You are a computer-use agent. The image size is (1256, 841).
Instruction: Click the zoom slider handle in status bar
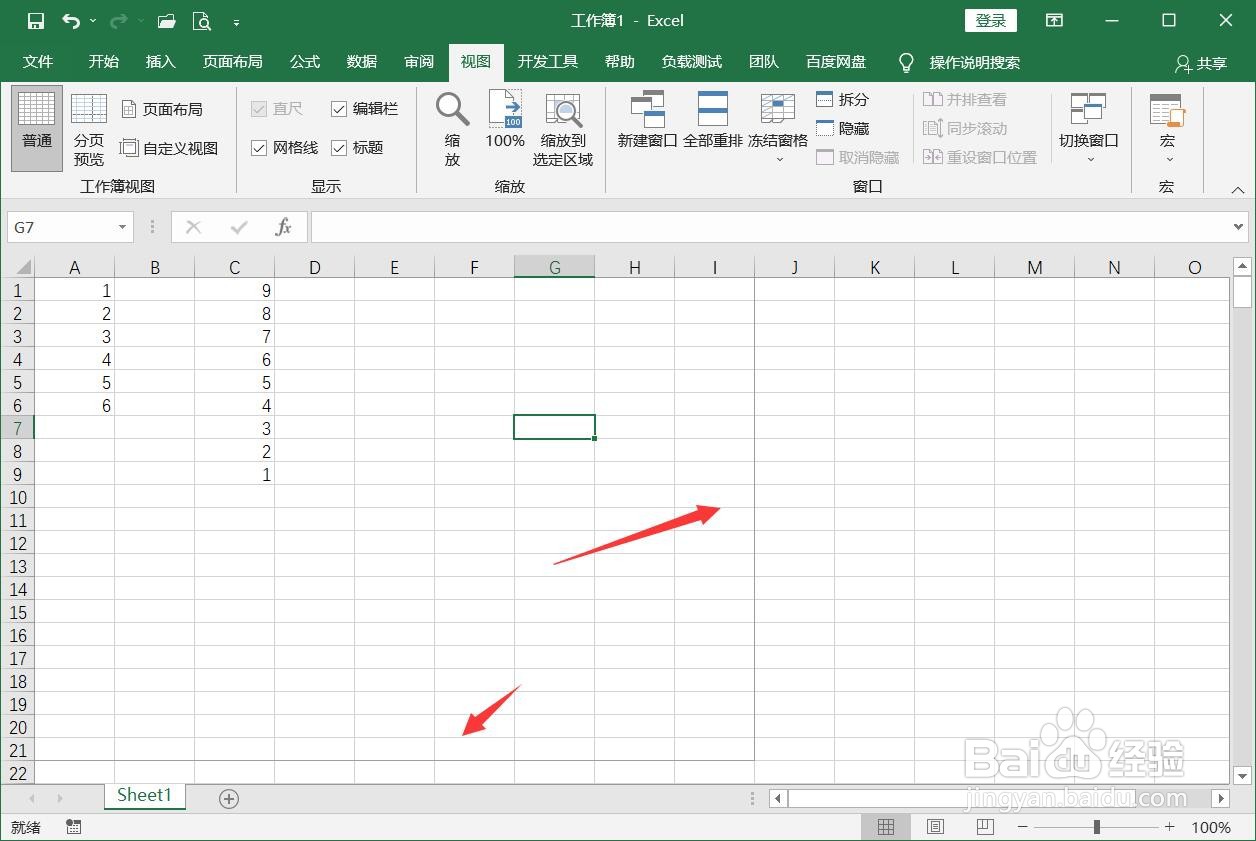tap(1097, 827)
